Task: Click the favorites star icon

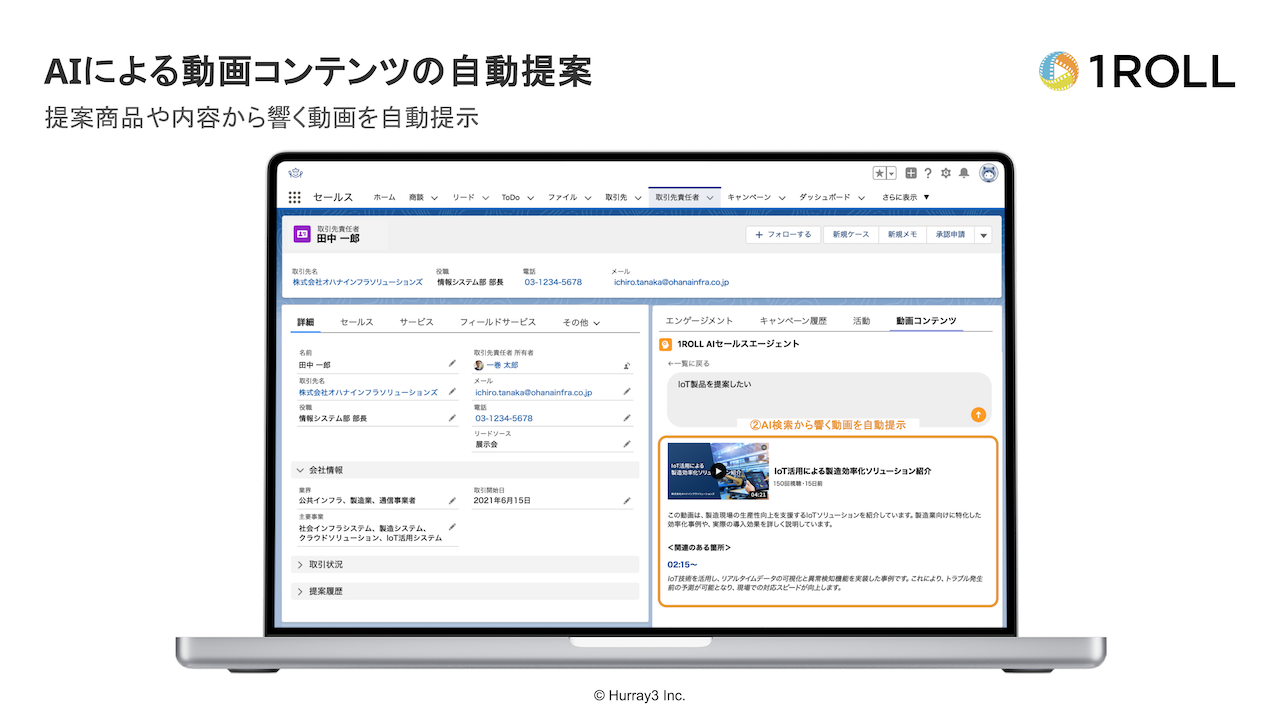Action: tap(880, 173)
